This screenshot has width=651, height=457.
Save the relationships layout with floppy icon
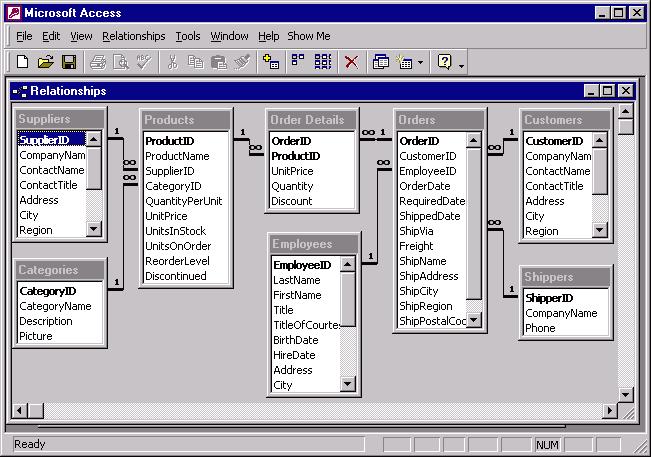69,62
